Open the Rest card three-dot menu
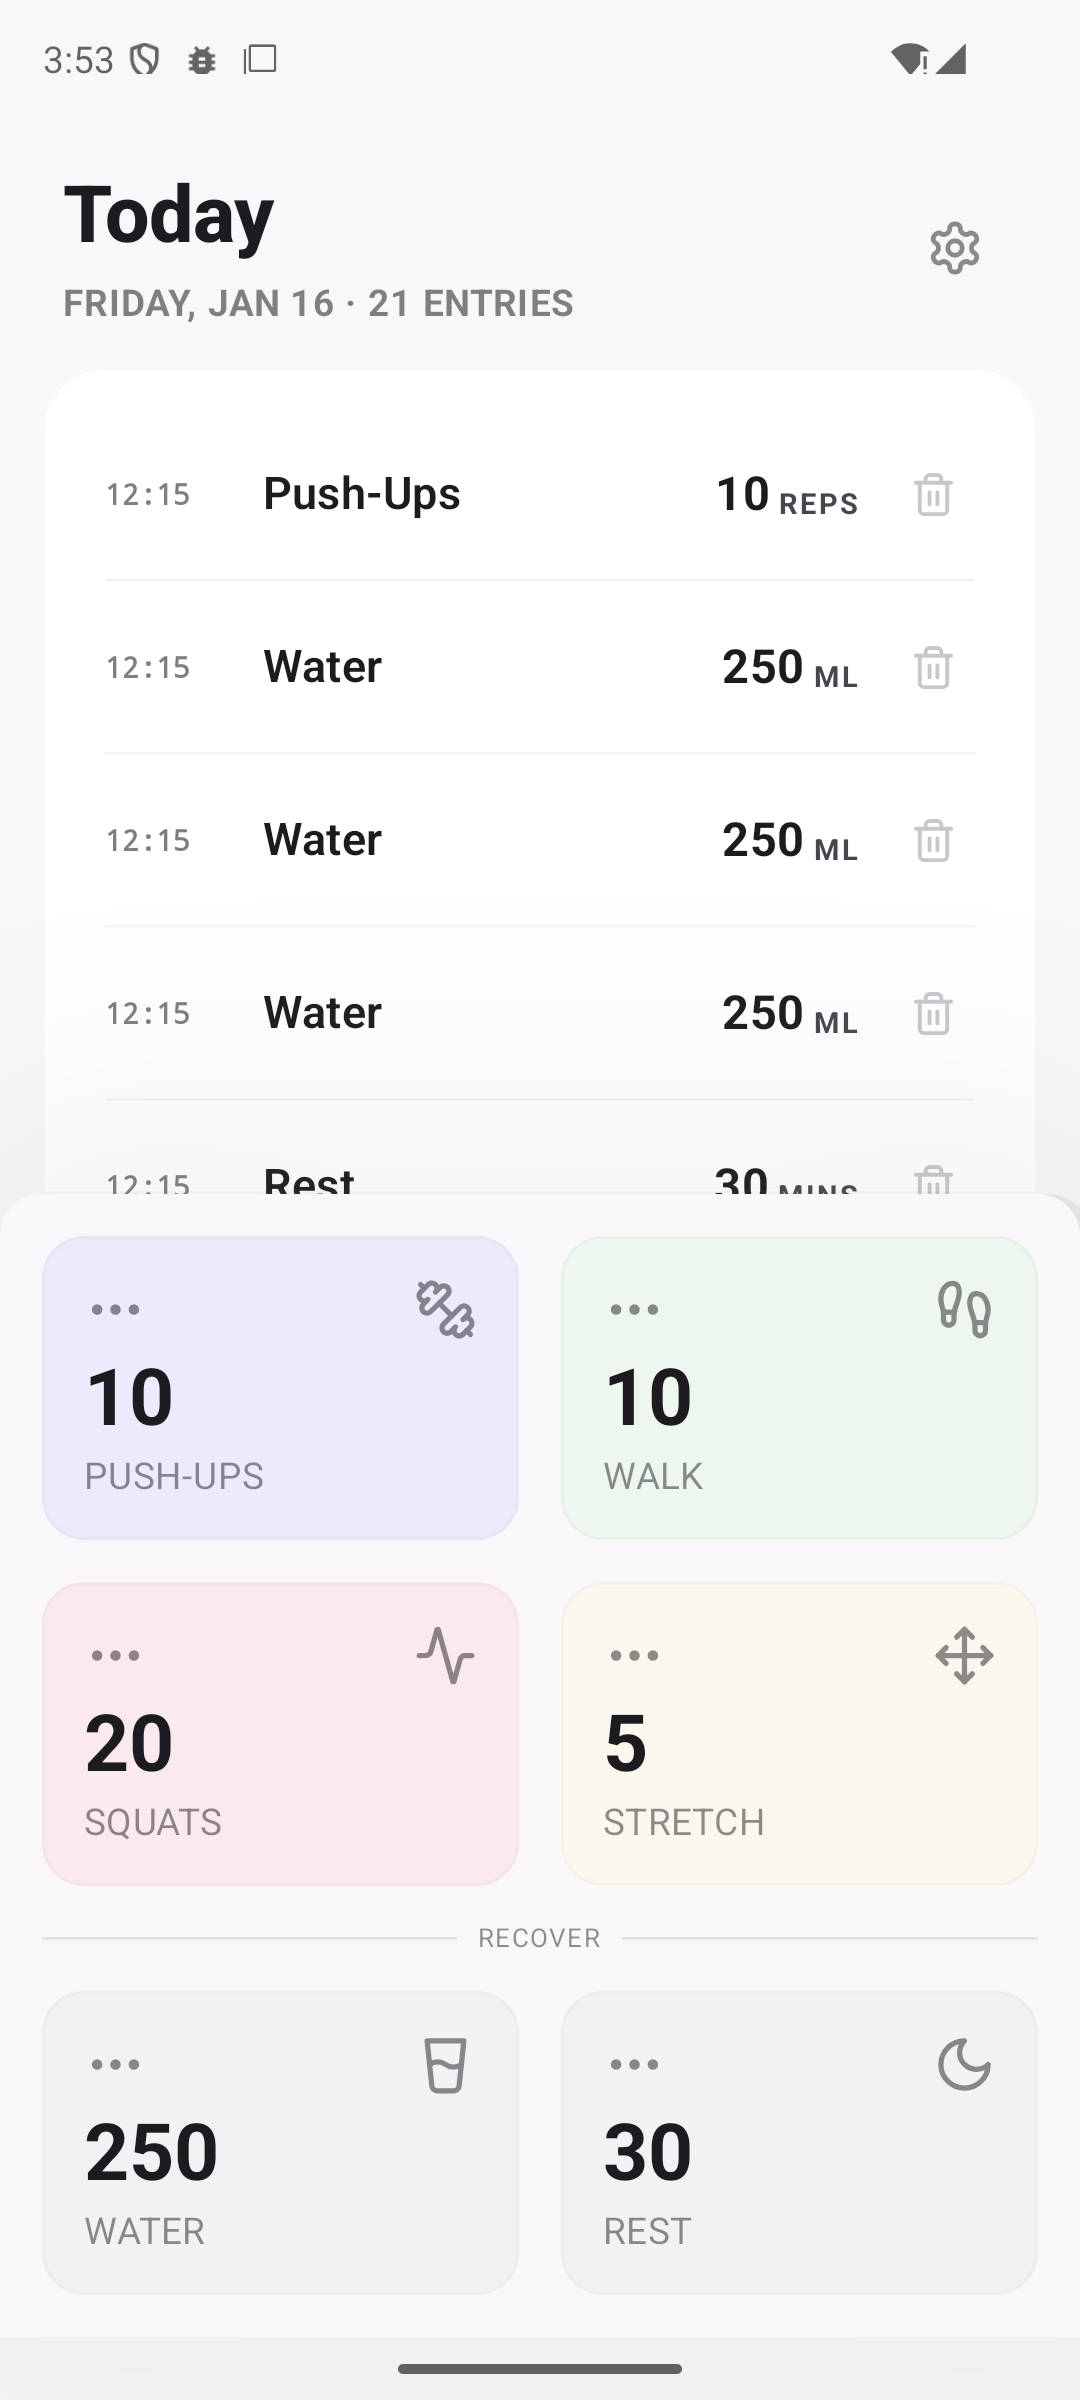 (x=634, y=2064)
